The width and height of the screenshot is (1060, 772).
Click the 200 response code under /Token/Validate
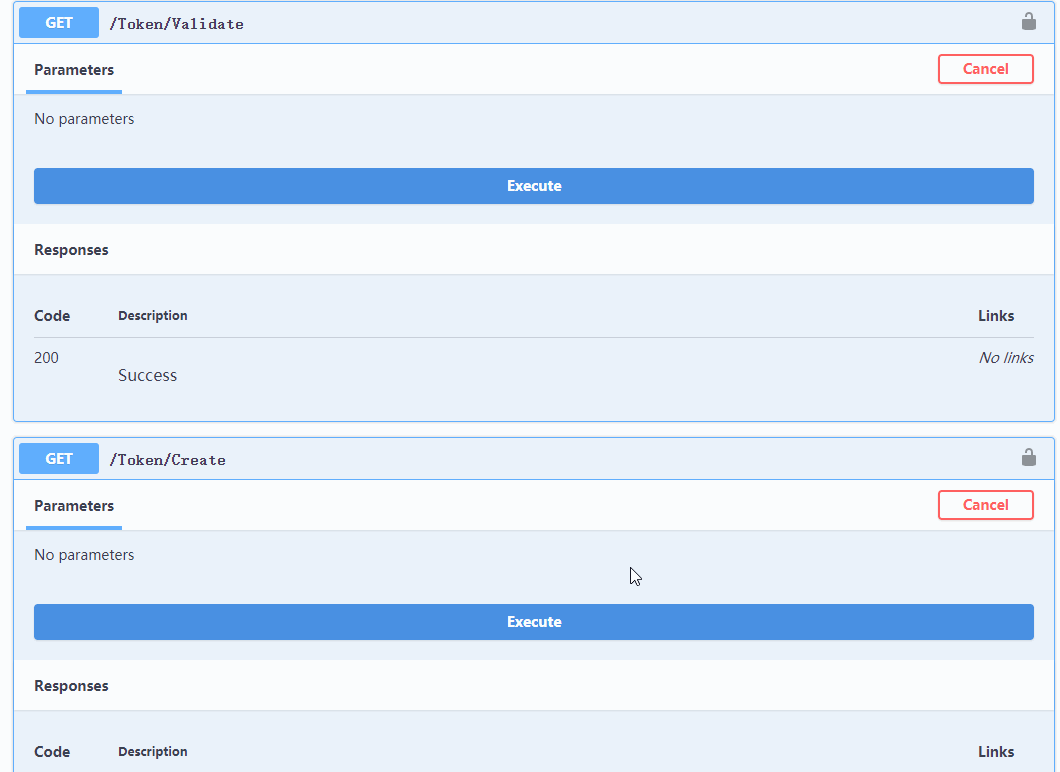click(46, 358)
